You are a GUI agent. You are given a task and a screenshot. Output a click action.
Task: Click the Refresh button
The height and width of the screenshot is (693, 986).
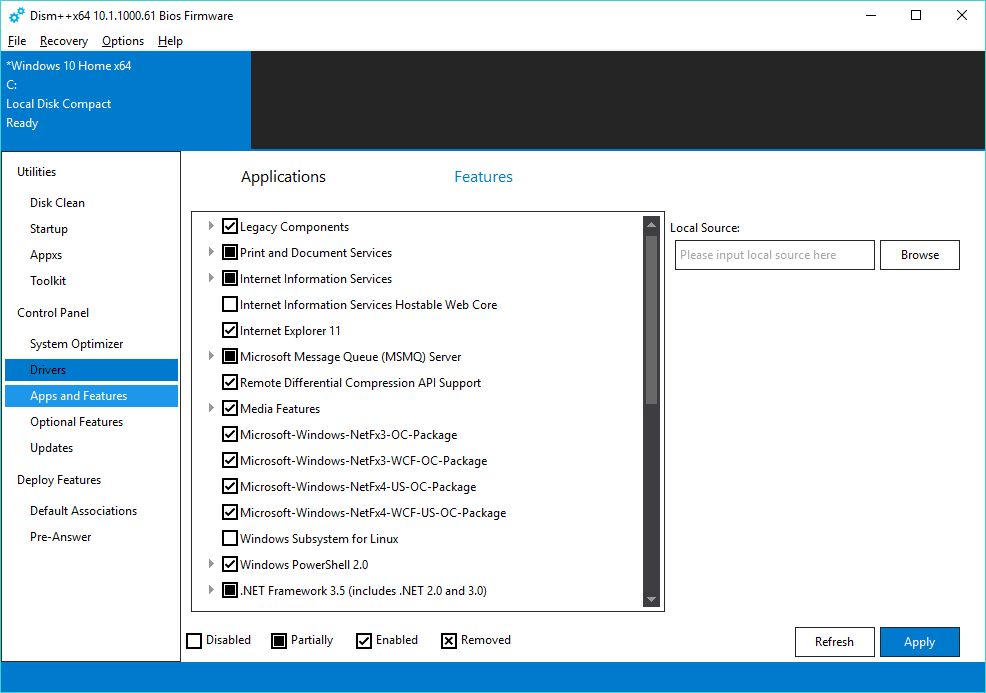click(834, 641)
